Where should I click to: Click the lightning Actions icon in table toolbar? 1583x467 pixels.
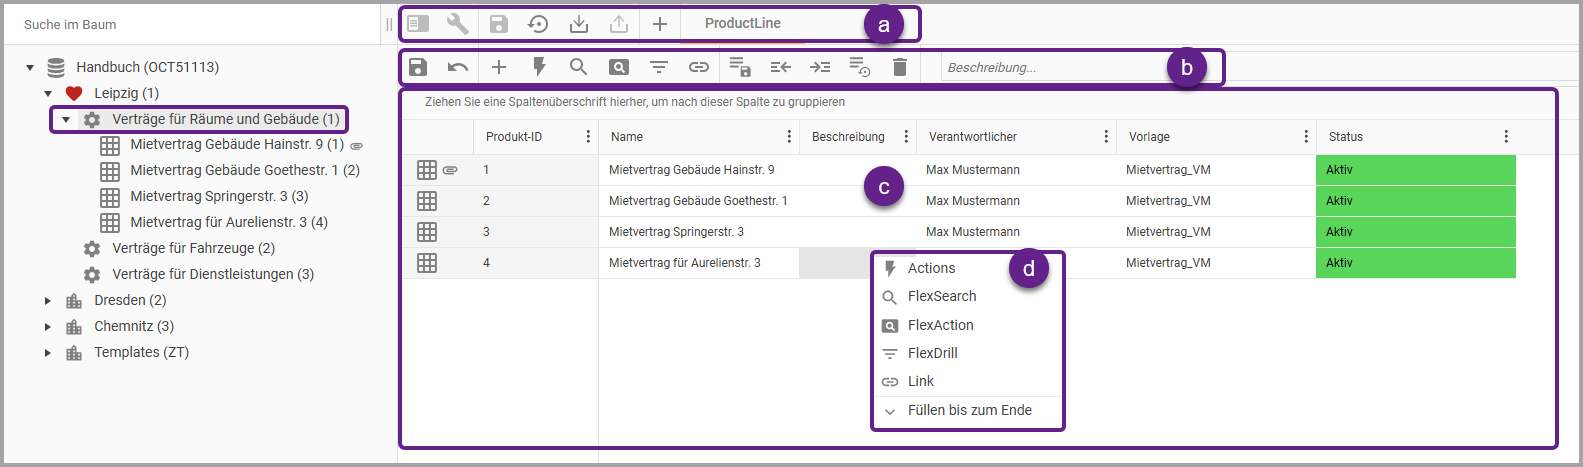pyautogui.click(x=539, y=67)
